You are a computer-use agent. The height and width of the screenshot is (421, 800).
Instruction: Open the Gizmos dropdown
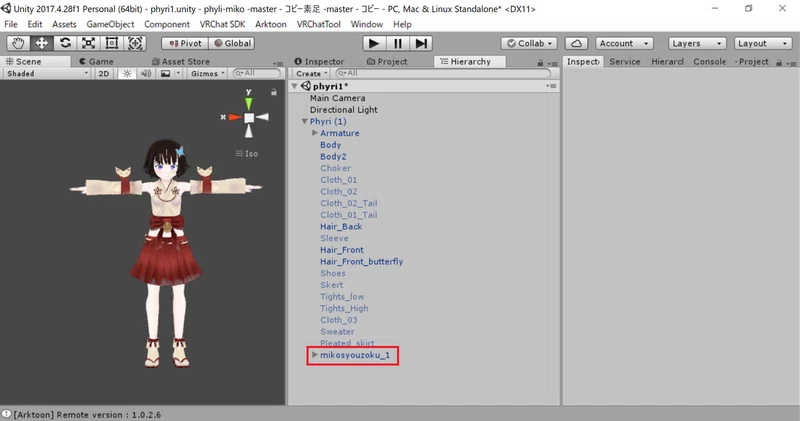click(208, 73)
